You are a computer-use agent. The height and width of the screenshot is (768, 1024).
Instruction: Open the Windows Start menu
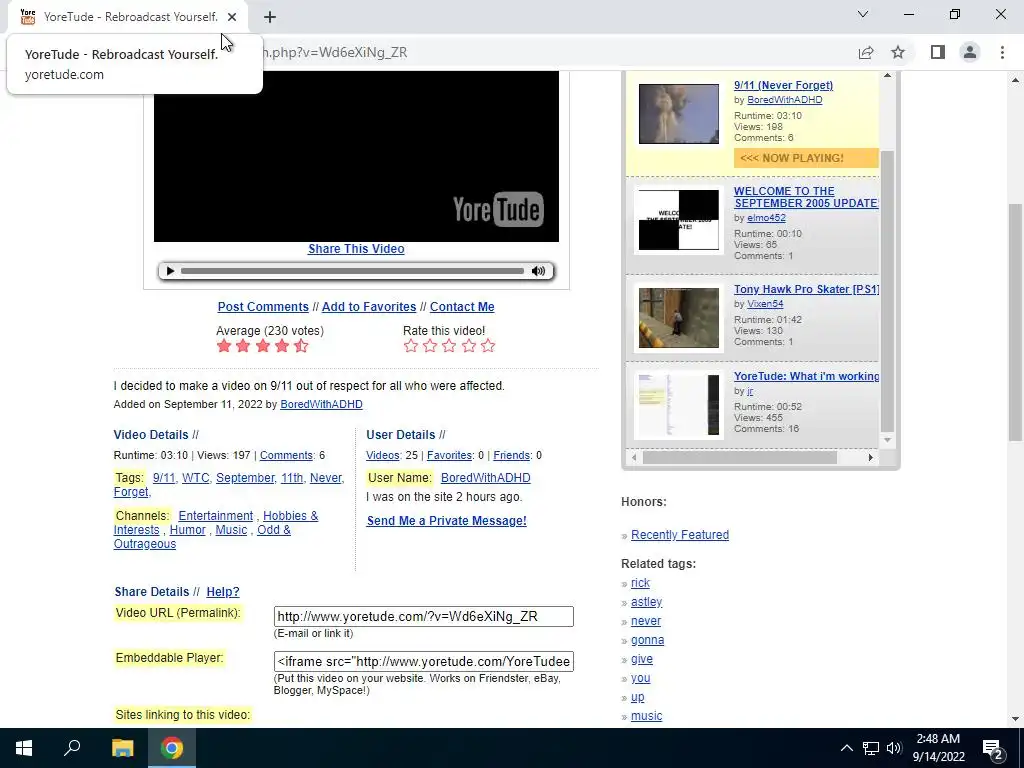click(x=24, y=748)
